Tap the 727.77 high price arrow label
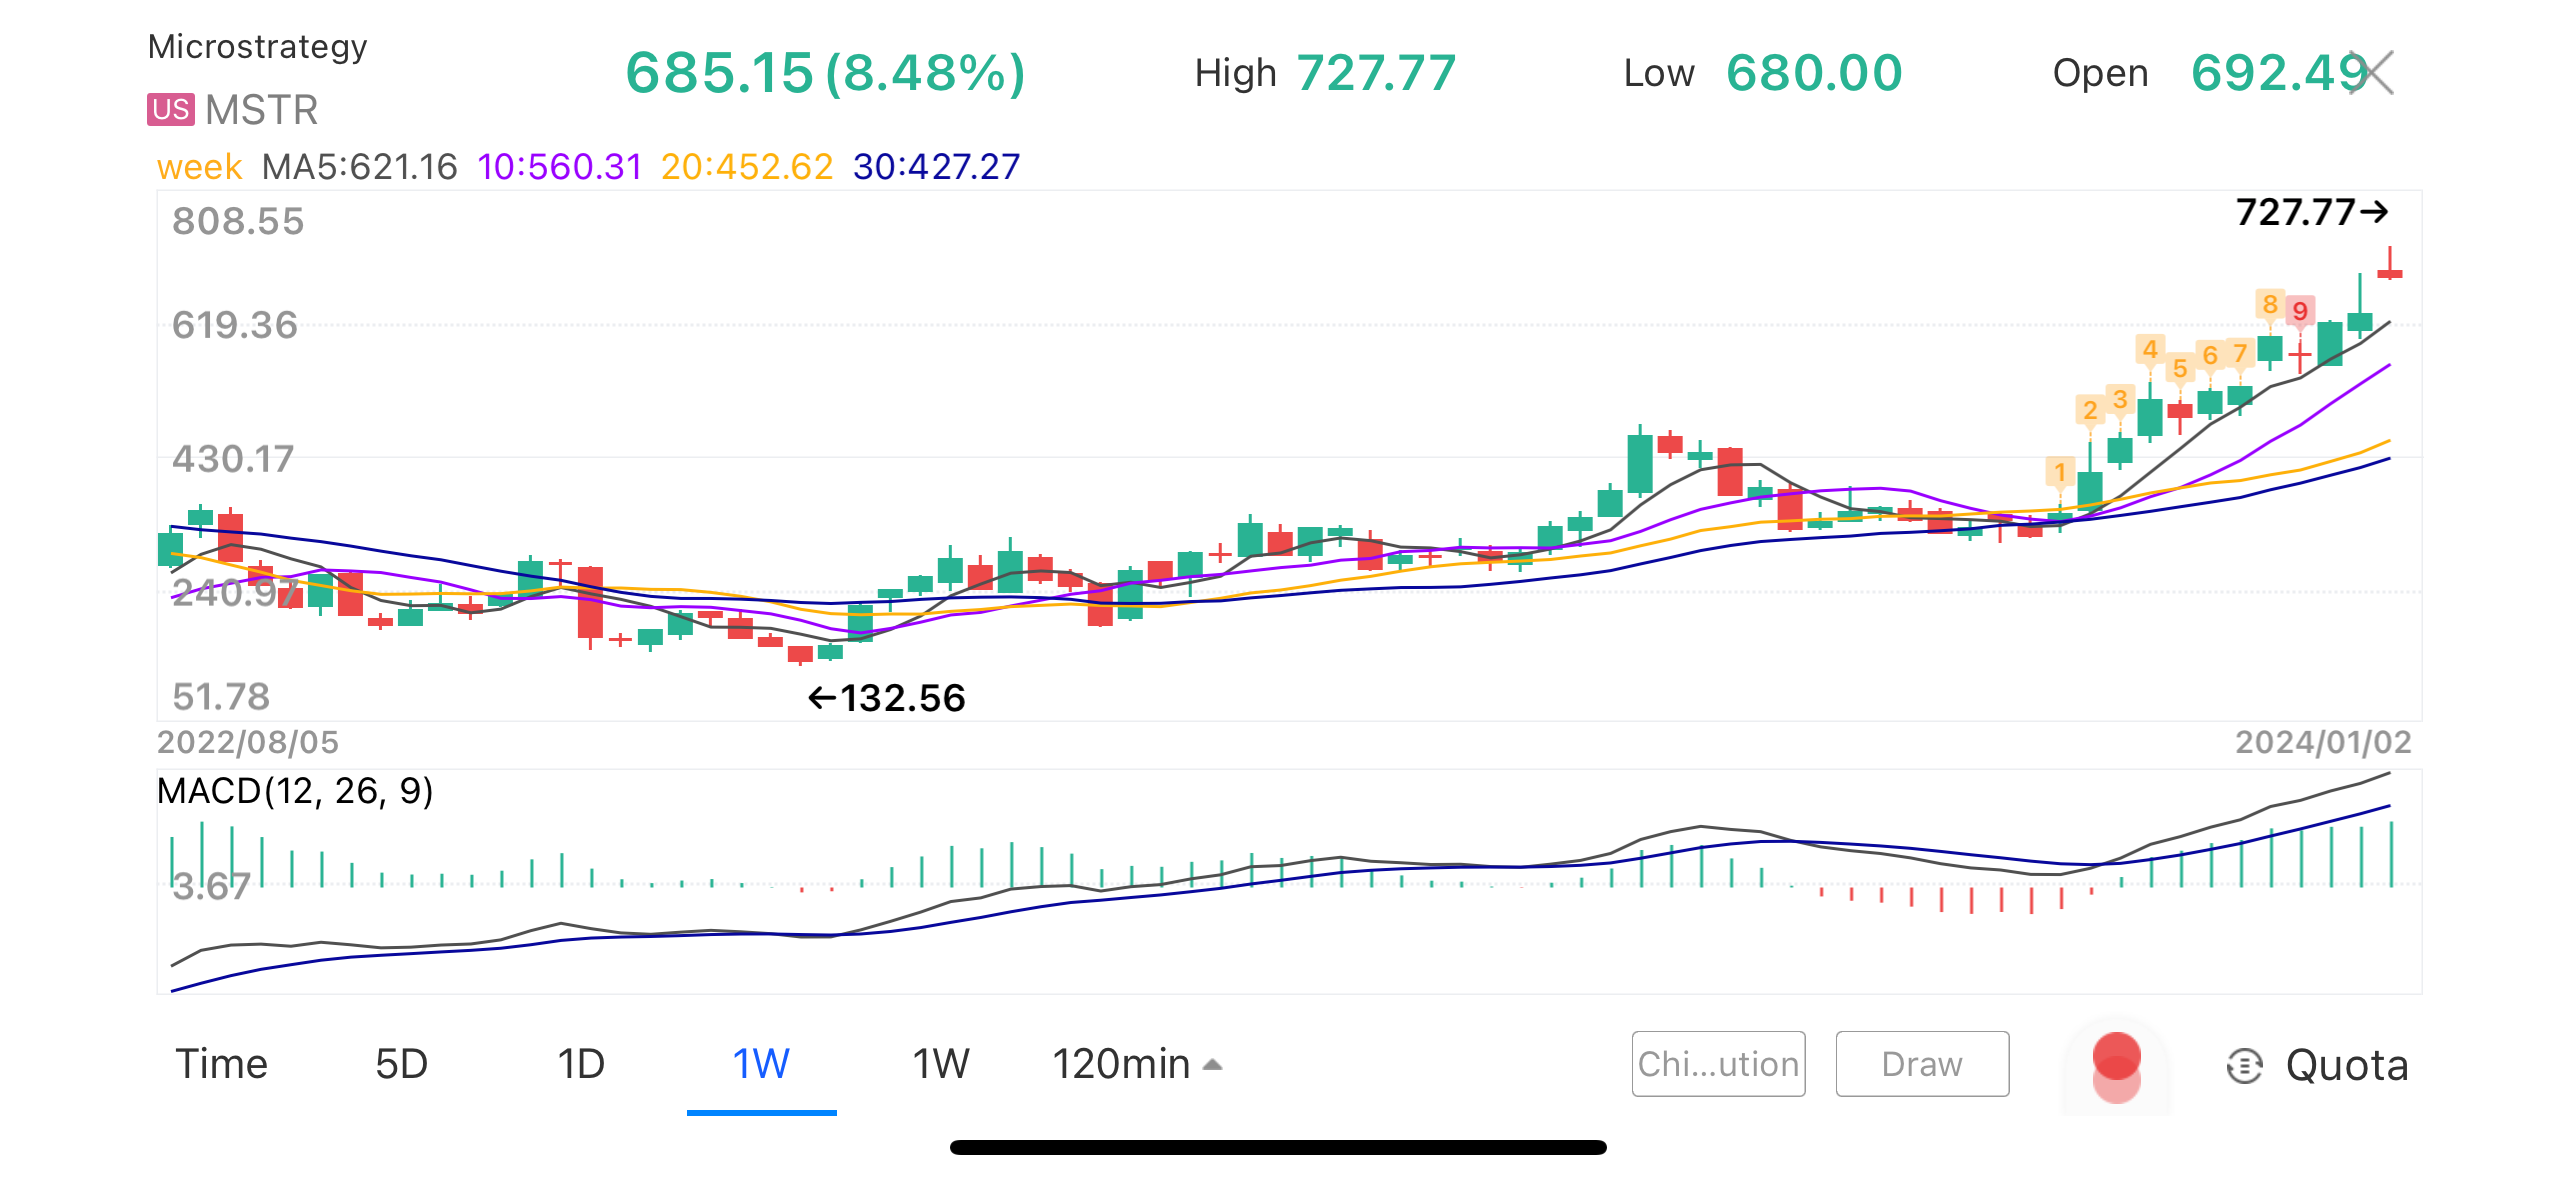 coord(2312,212)
